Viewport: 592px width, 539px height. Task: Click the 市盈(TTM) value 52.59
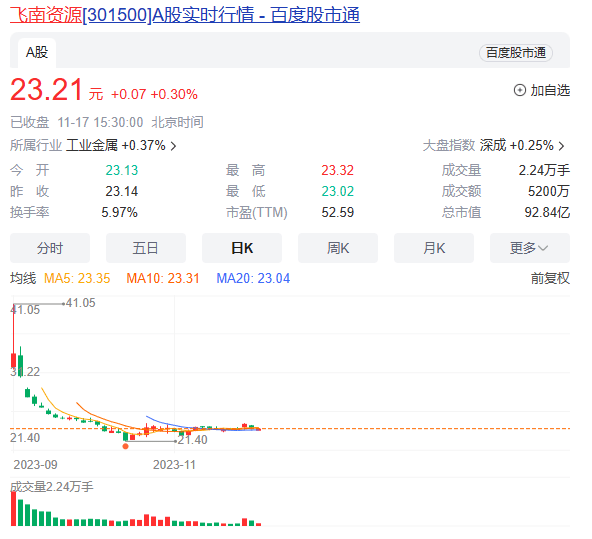tap(338, 213)
